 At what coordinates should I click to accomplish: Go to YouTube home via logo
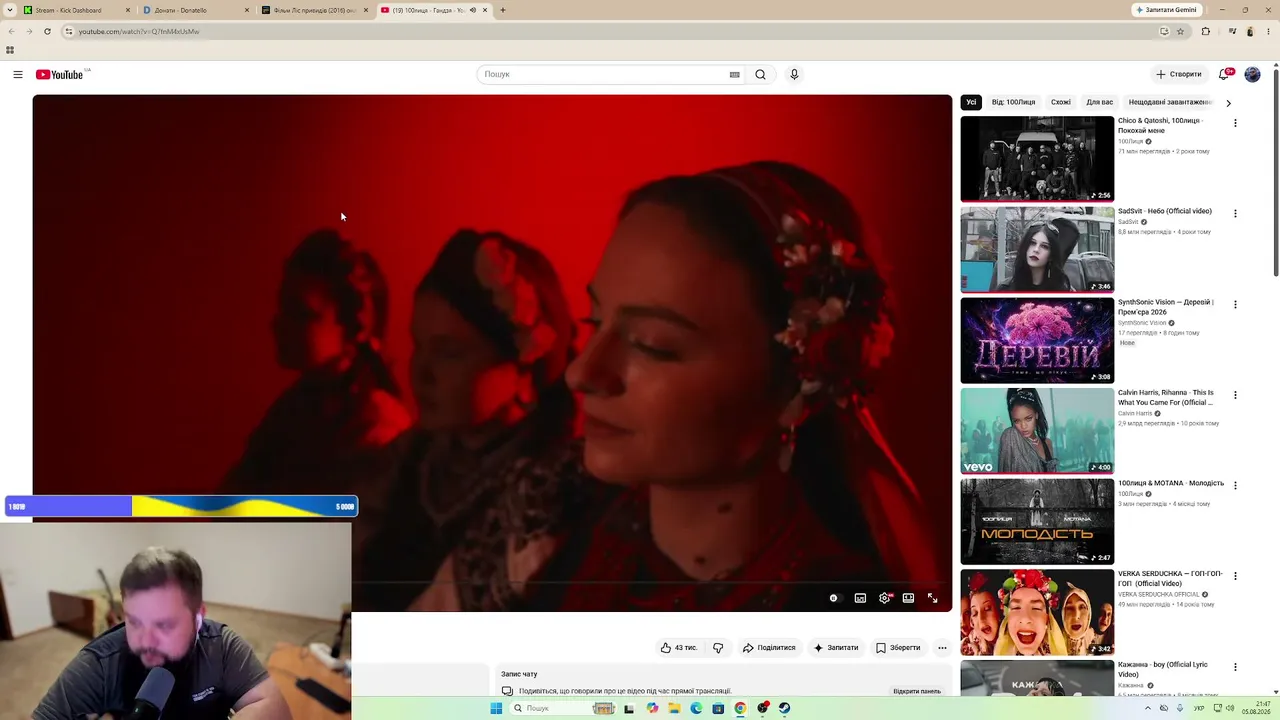coord(60,74)
